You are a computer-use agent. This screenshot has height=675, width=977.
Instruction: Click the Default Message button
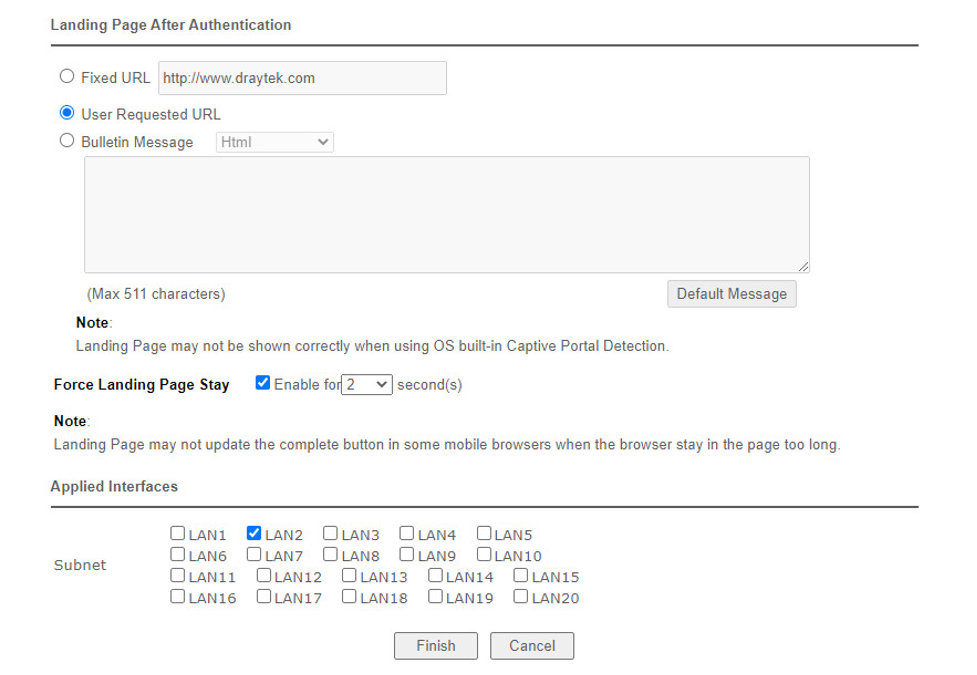(732, 294)
